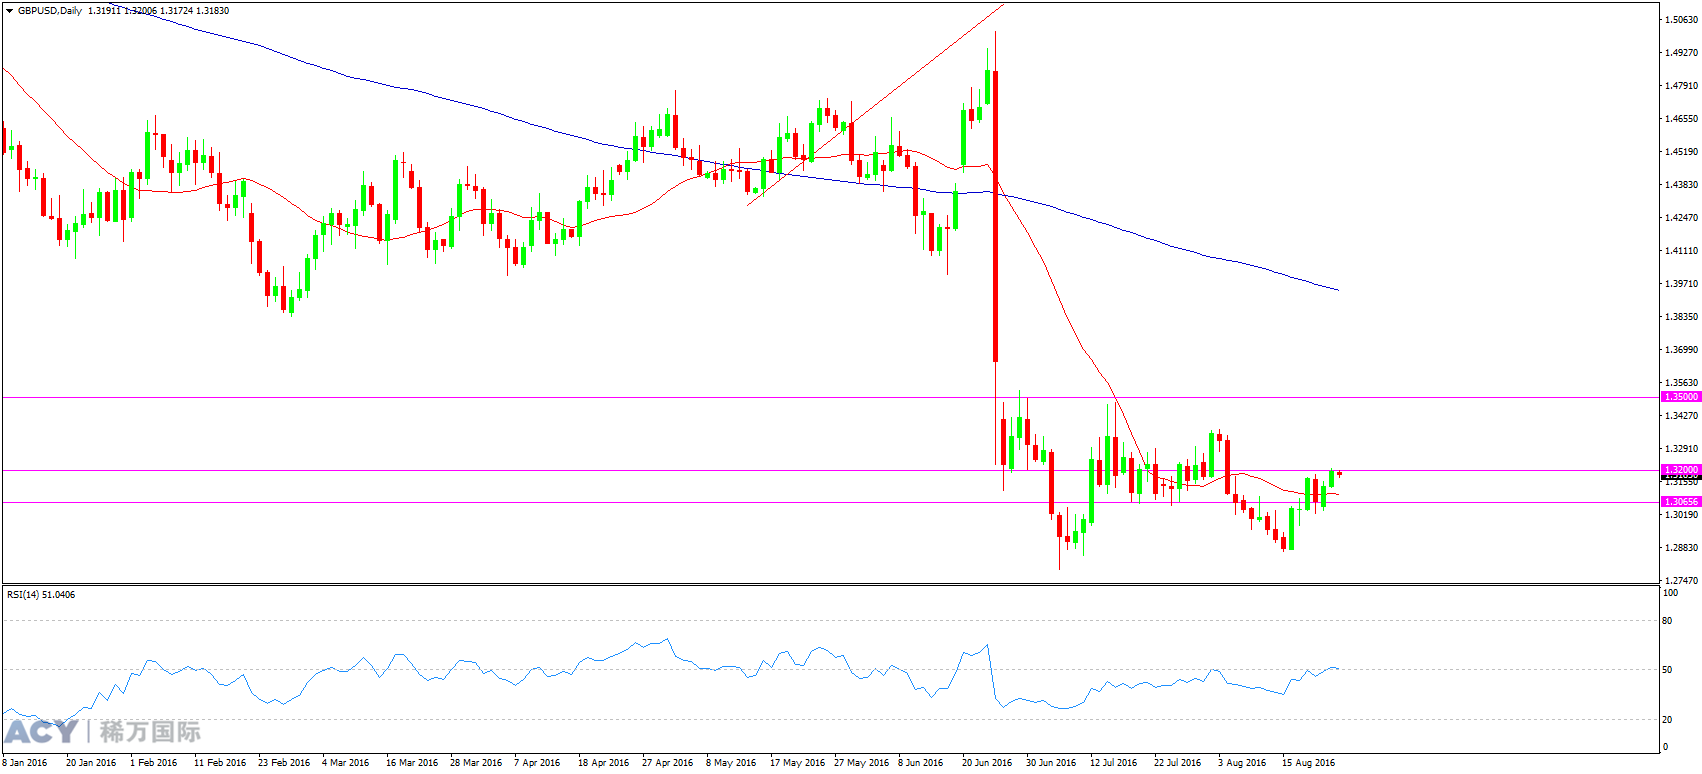Click the RSI(14) 51.0406 indicator label
The width and height of the screenshot is (1702, 774).
click(41, 595)
